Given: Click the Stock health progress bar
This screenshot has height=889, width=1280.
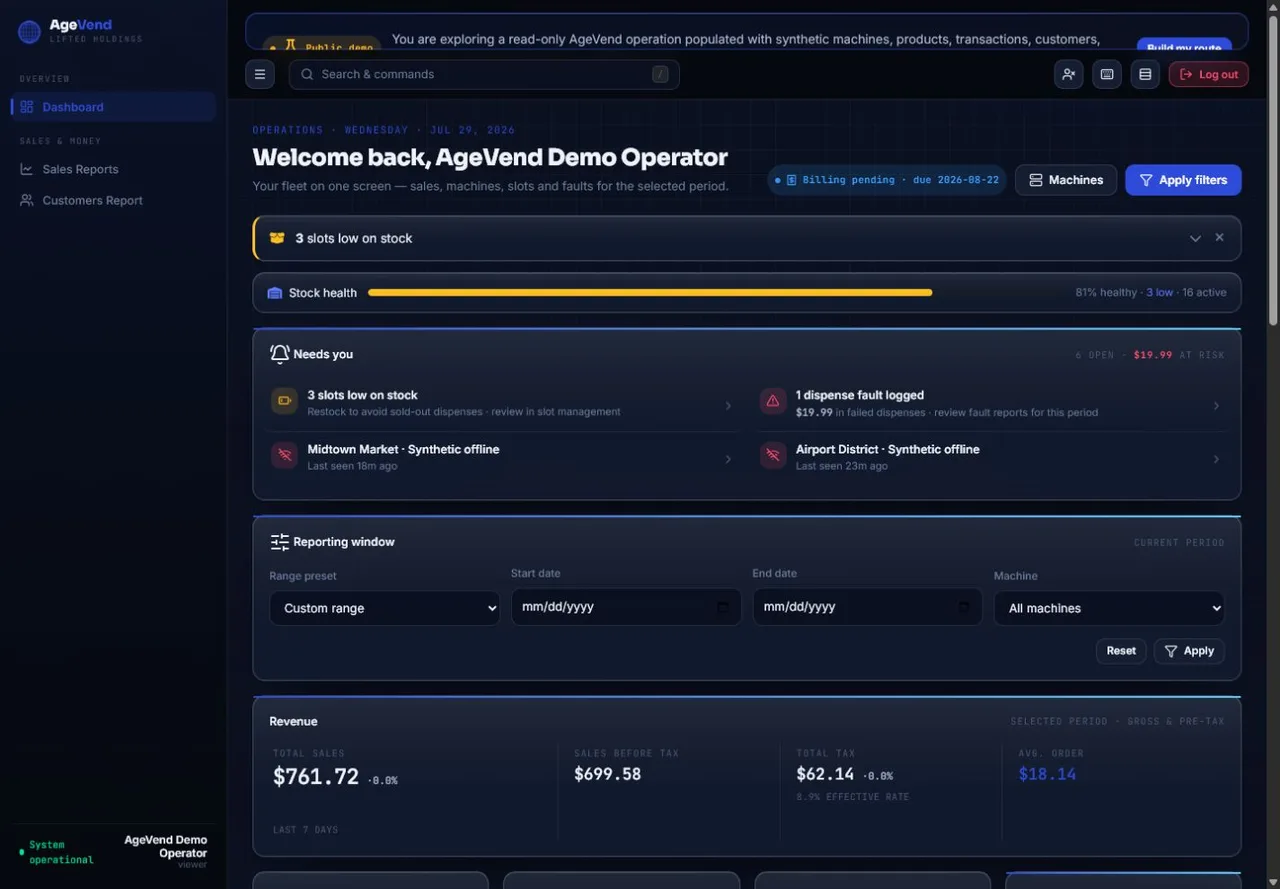Looking at the screenshot, I should click(650, 293).
